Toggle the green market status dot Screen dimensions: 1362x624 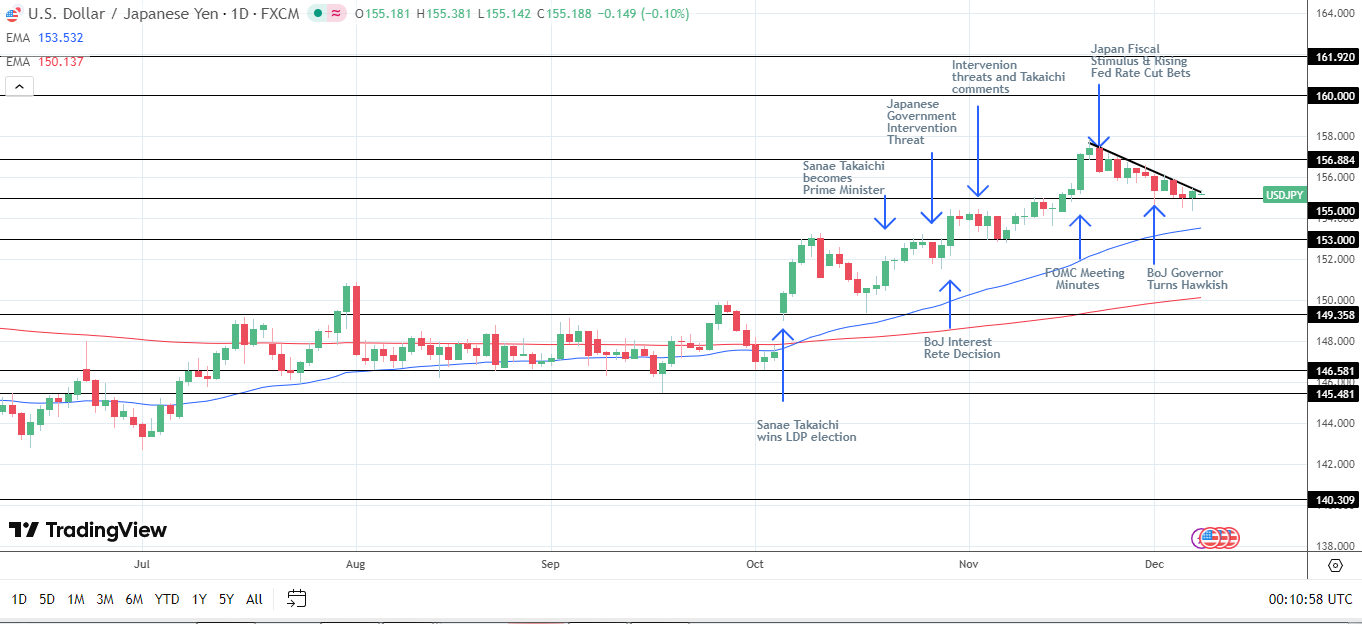pyautogui.click(x=318, y=13)
